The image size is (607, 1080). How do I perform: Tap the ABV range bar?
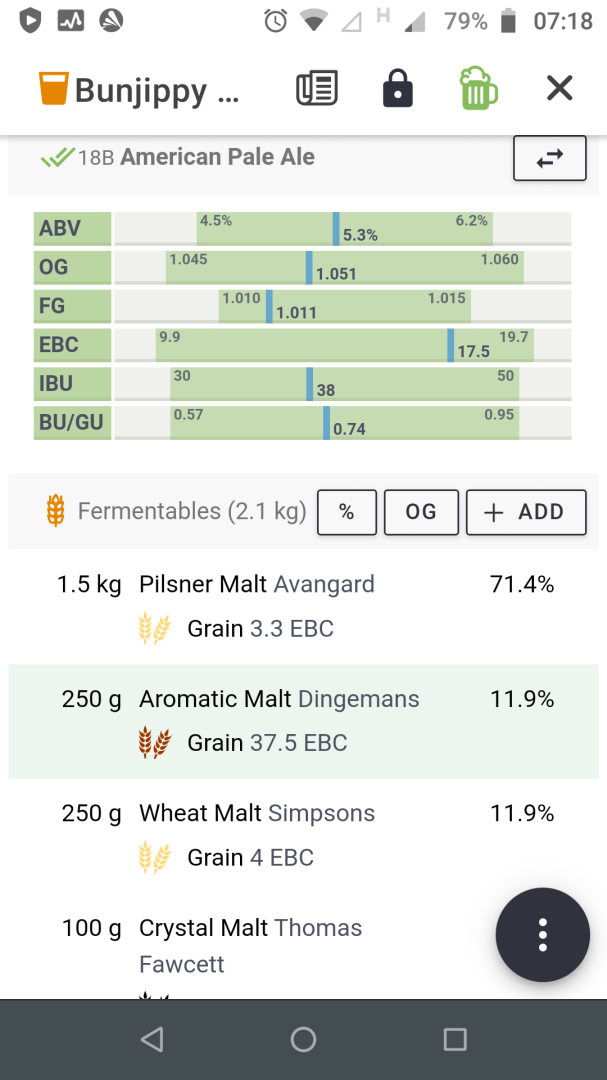pos(342,228)
